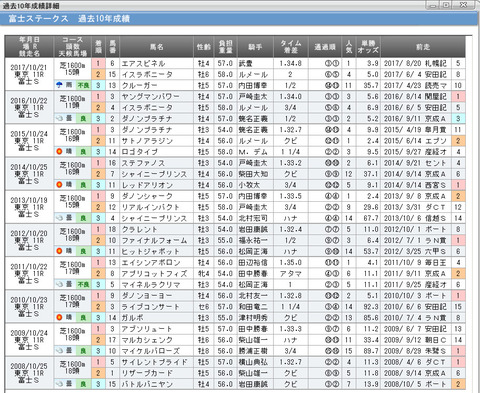Select horse name エアスピネル
The width and height of the screenshot is (480, 393).
(x=144, y=63)
